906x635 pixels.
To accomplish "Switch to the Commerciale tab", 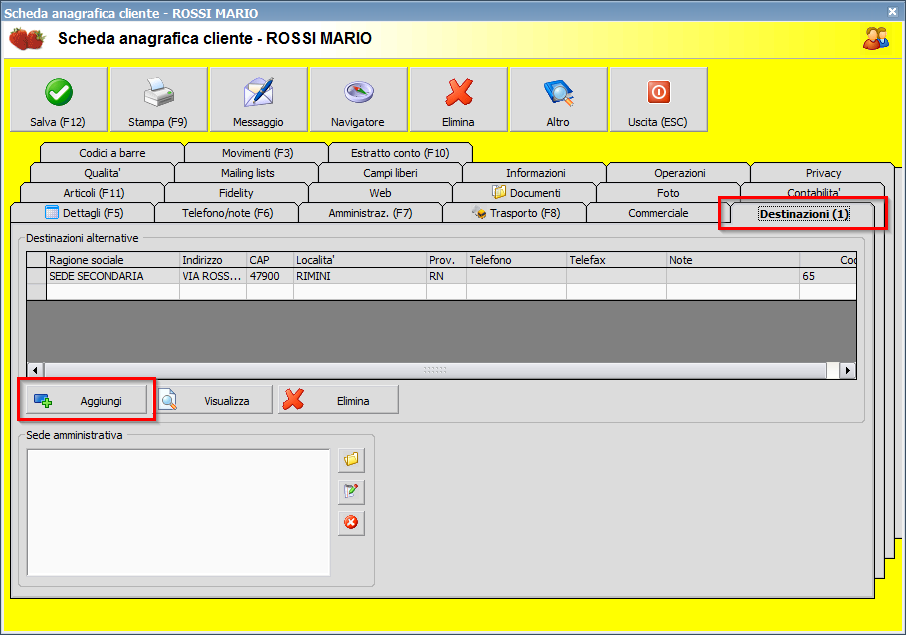I will point(658,213).
